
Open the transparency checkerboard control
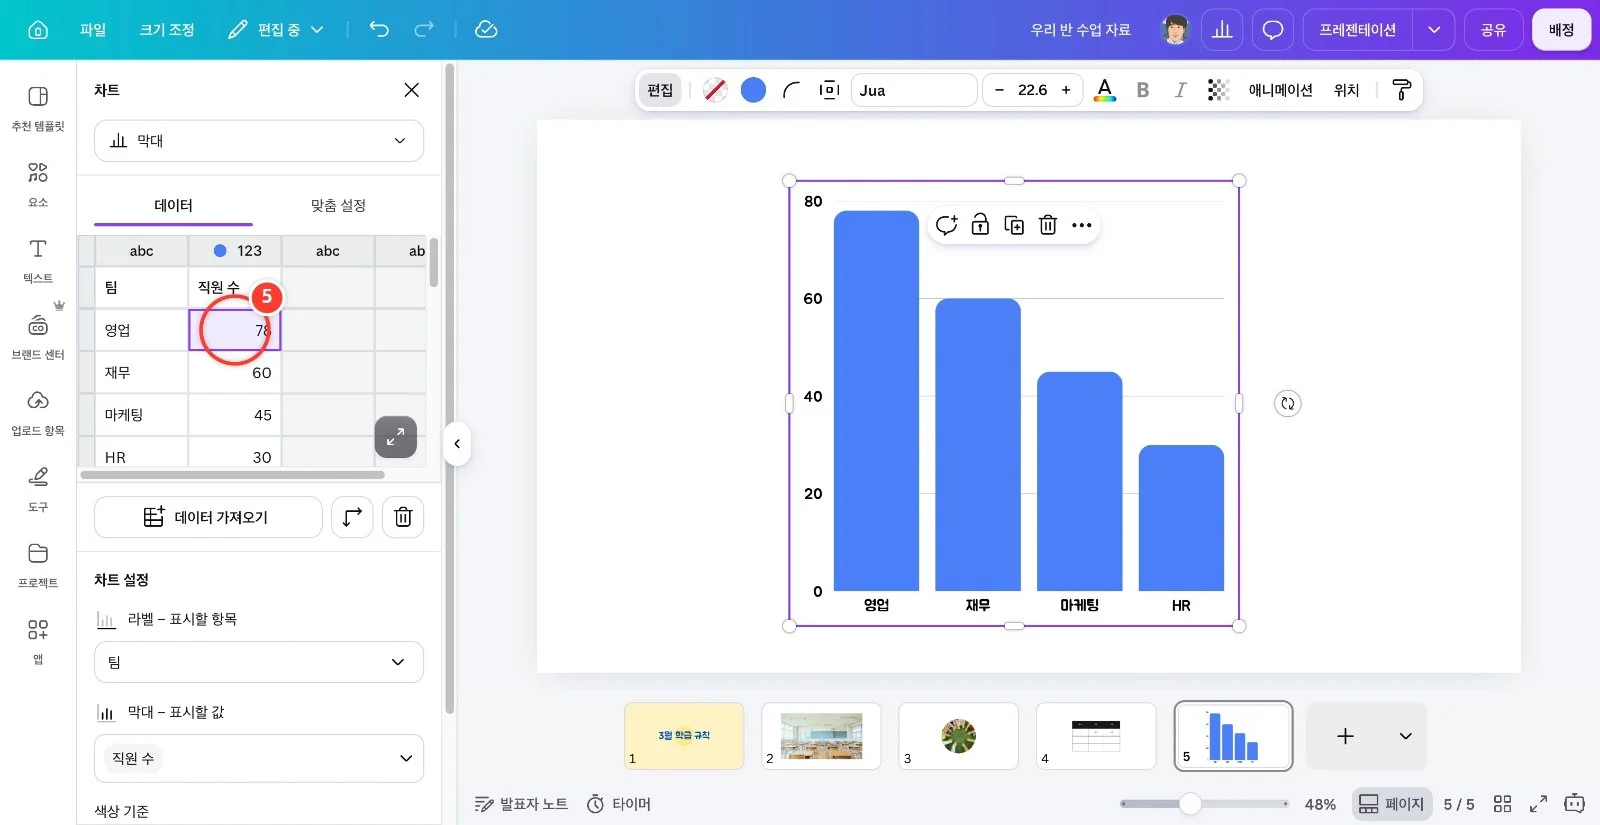pyautogui.click(x=1218, y=90)
